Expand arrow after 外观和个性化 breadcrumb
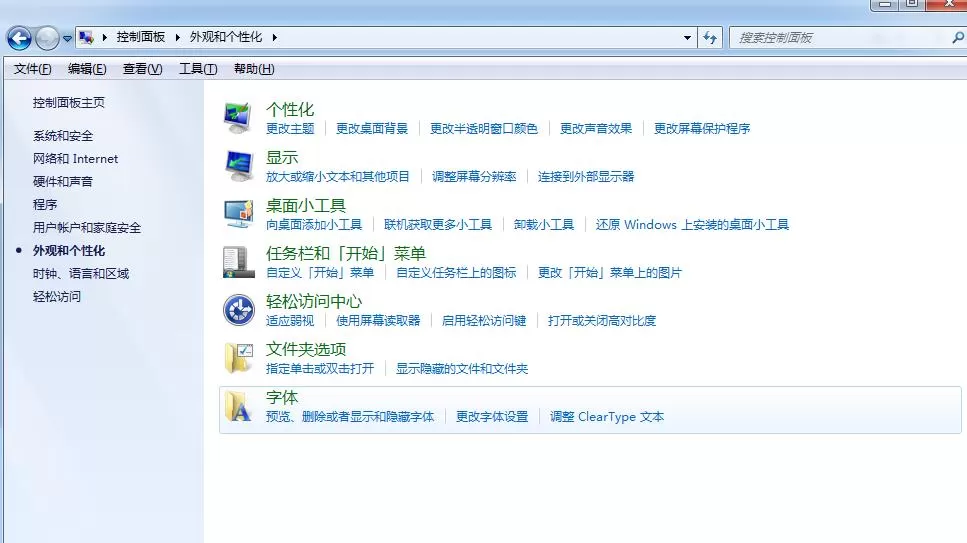The image size is (967, 543). [x=274, y=38]
